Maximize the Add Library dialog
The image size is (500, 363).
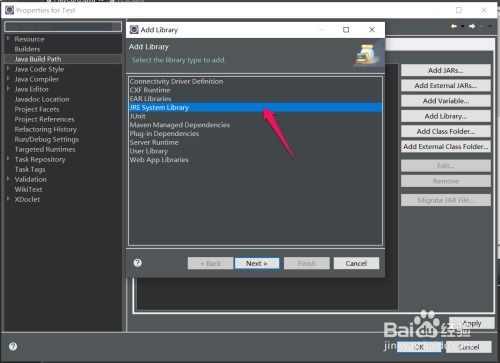click(346, 30)
